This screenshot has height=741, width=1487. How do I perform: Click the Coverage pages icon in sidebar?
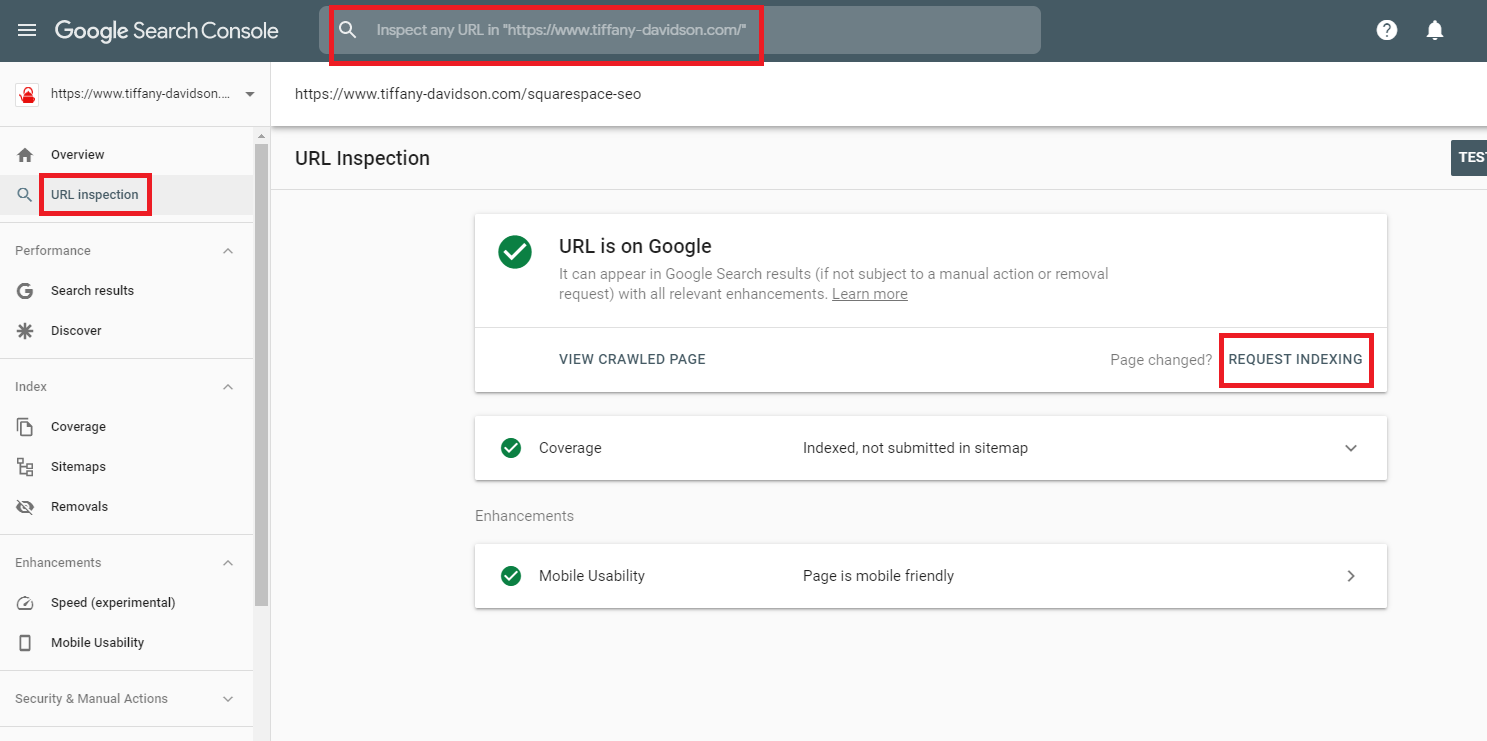pyautogui.click(x=25, y=427)
